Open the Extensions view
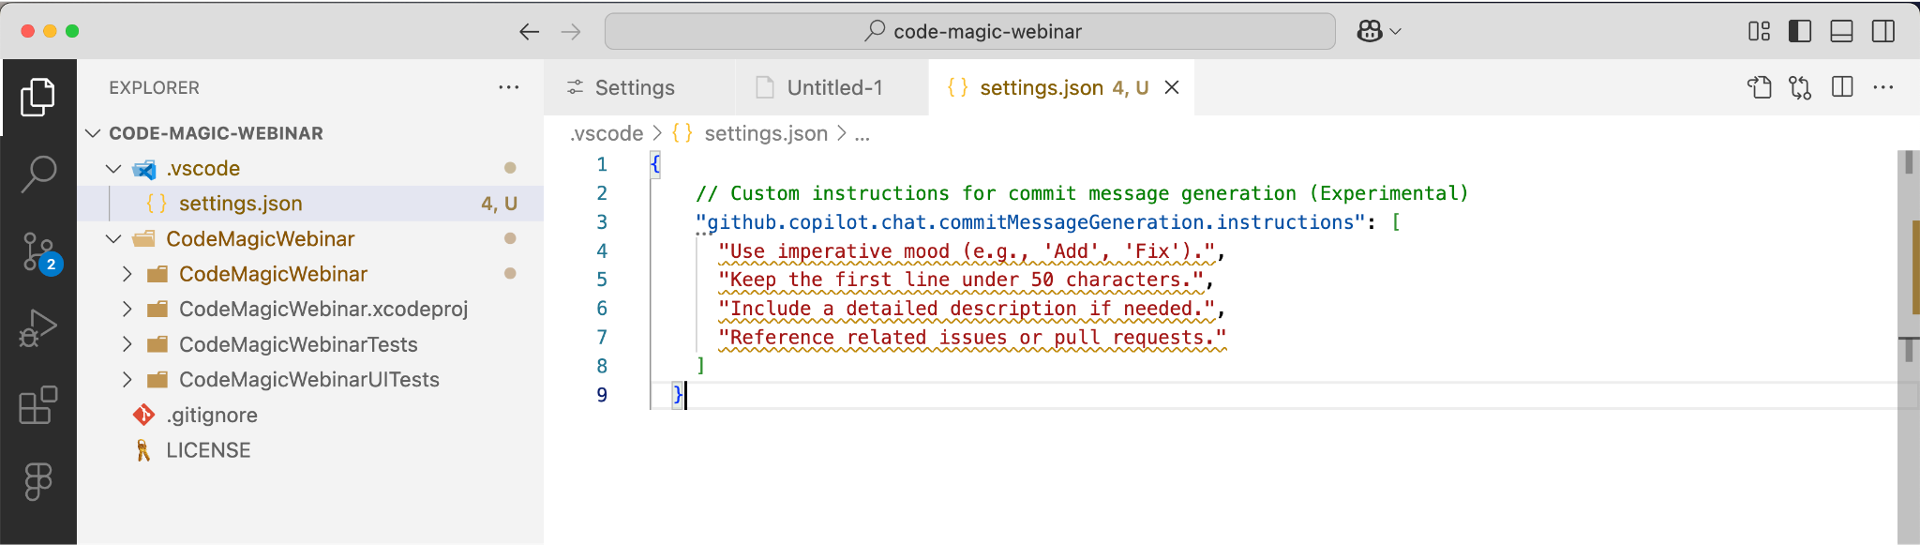The width and height of the screenshot is (1920, 546). click(38, 405)
